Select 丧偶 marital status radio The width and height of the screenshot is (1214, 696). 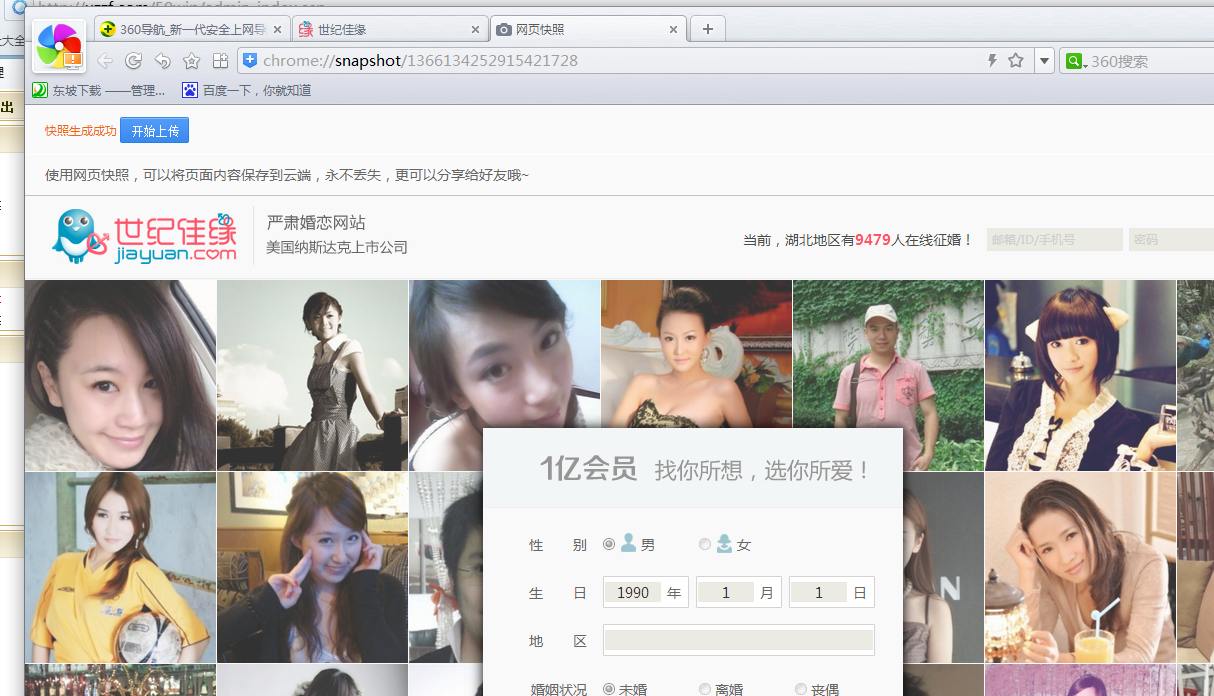click(x=801, y=689)
